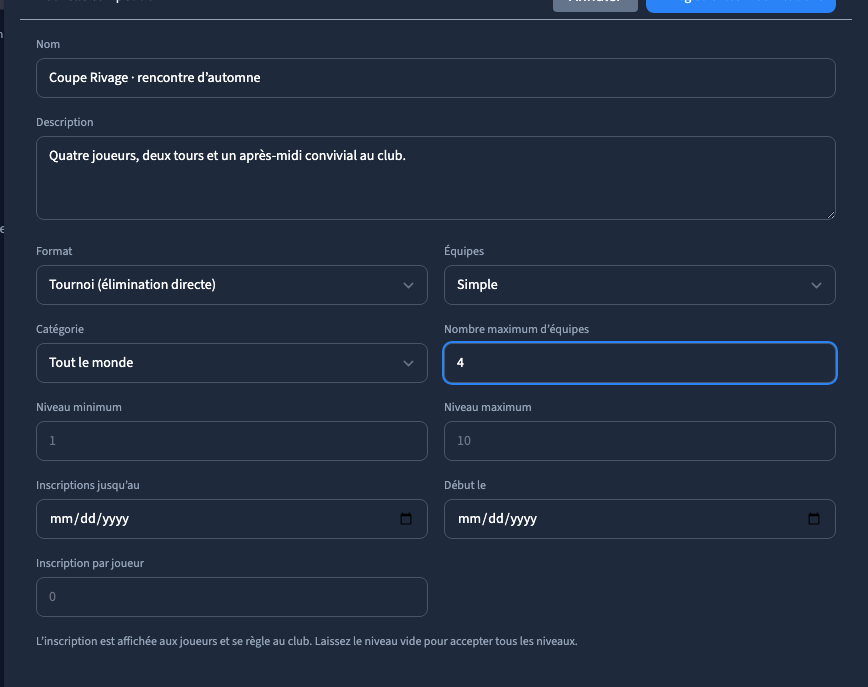The image size is (868, 687).
Task: Click the "Inscriptions jusqu'au" label
Action: pos(88,485)
